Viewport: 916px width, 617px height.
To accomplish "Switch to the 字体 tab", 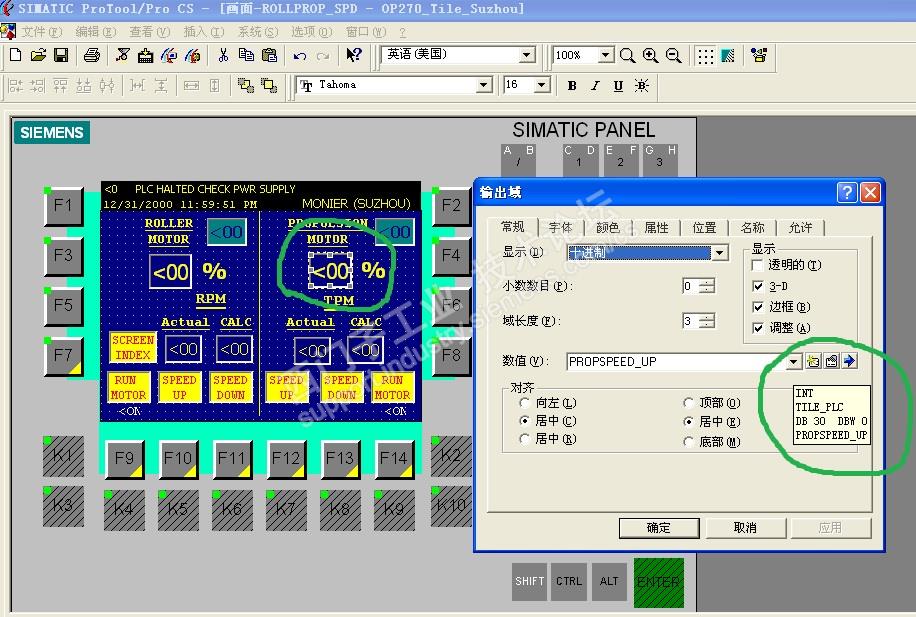I will click(560, 227).
